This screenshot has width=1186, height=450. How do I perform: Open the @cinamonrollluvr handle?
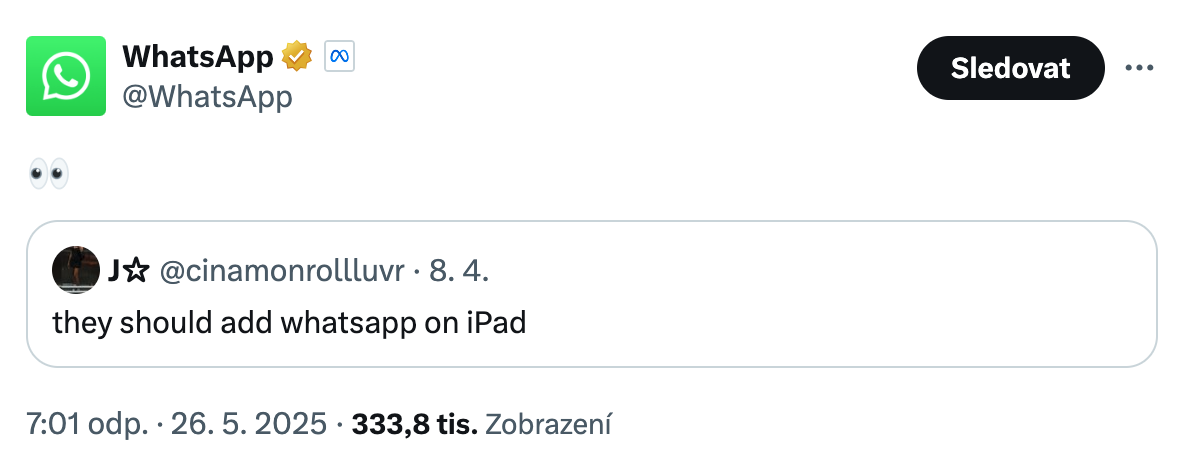coord(281,271)
